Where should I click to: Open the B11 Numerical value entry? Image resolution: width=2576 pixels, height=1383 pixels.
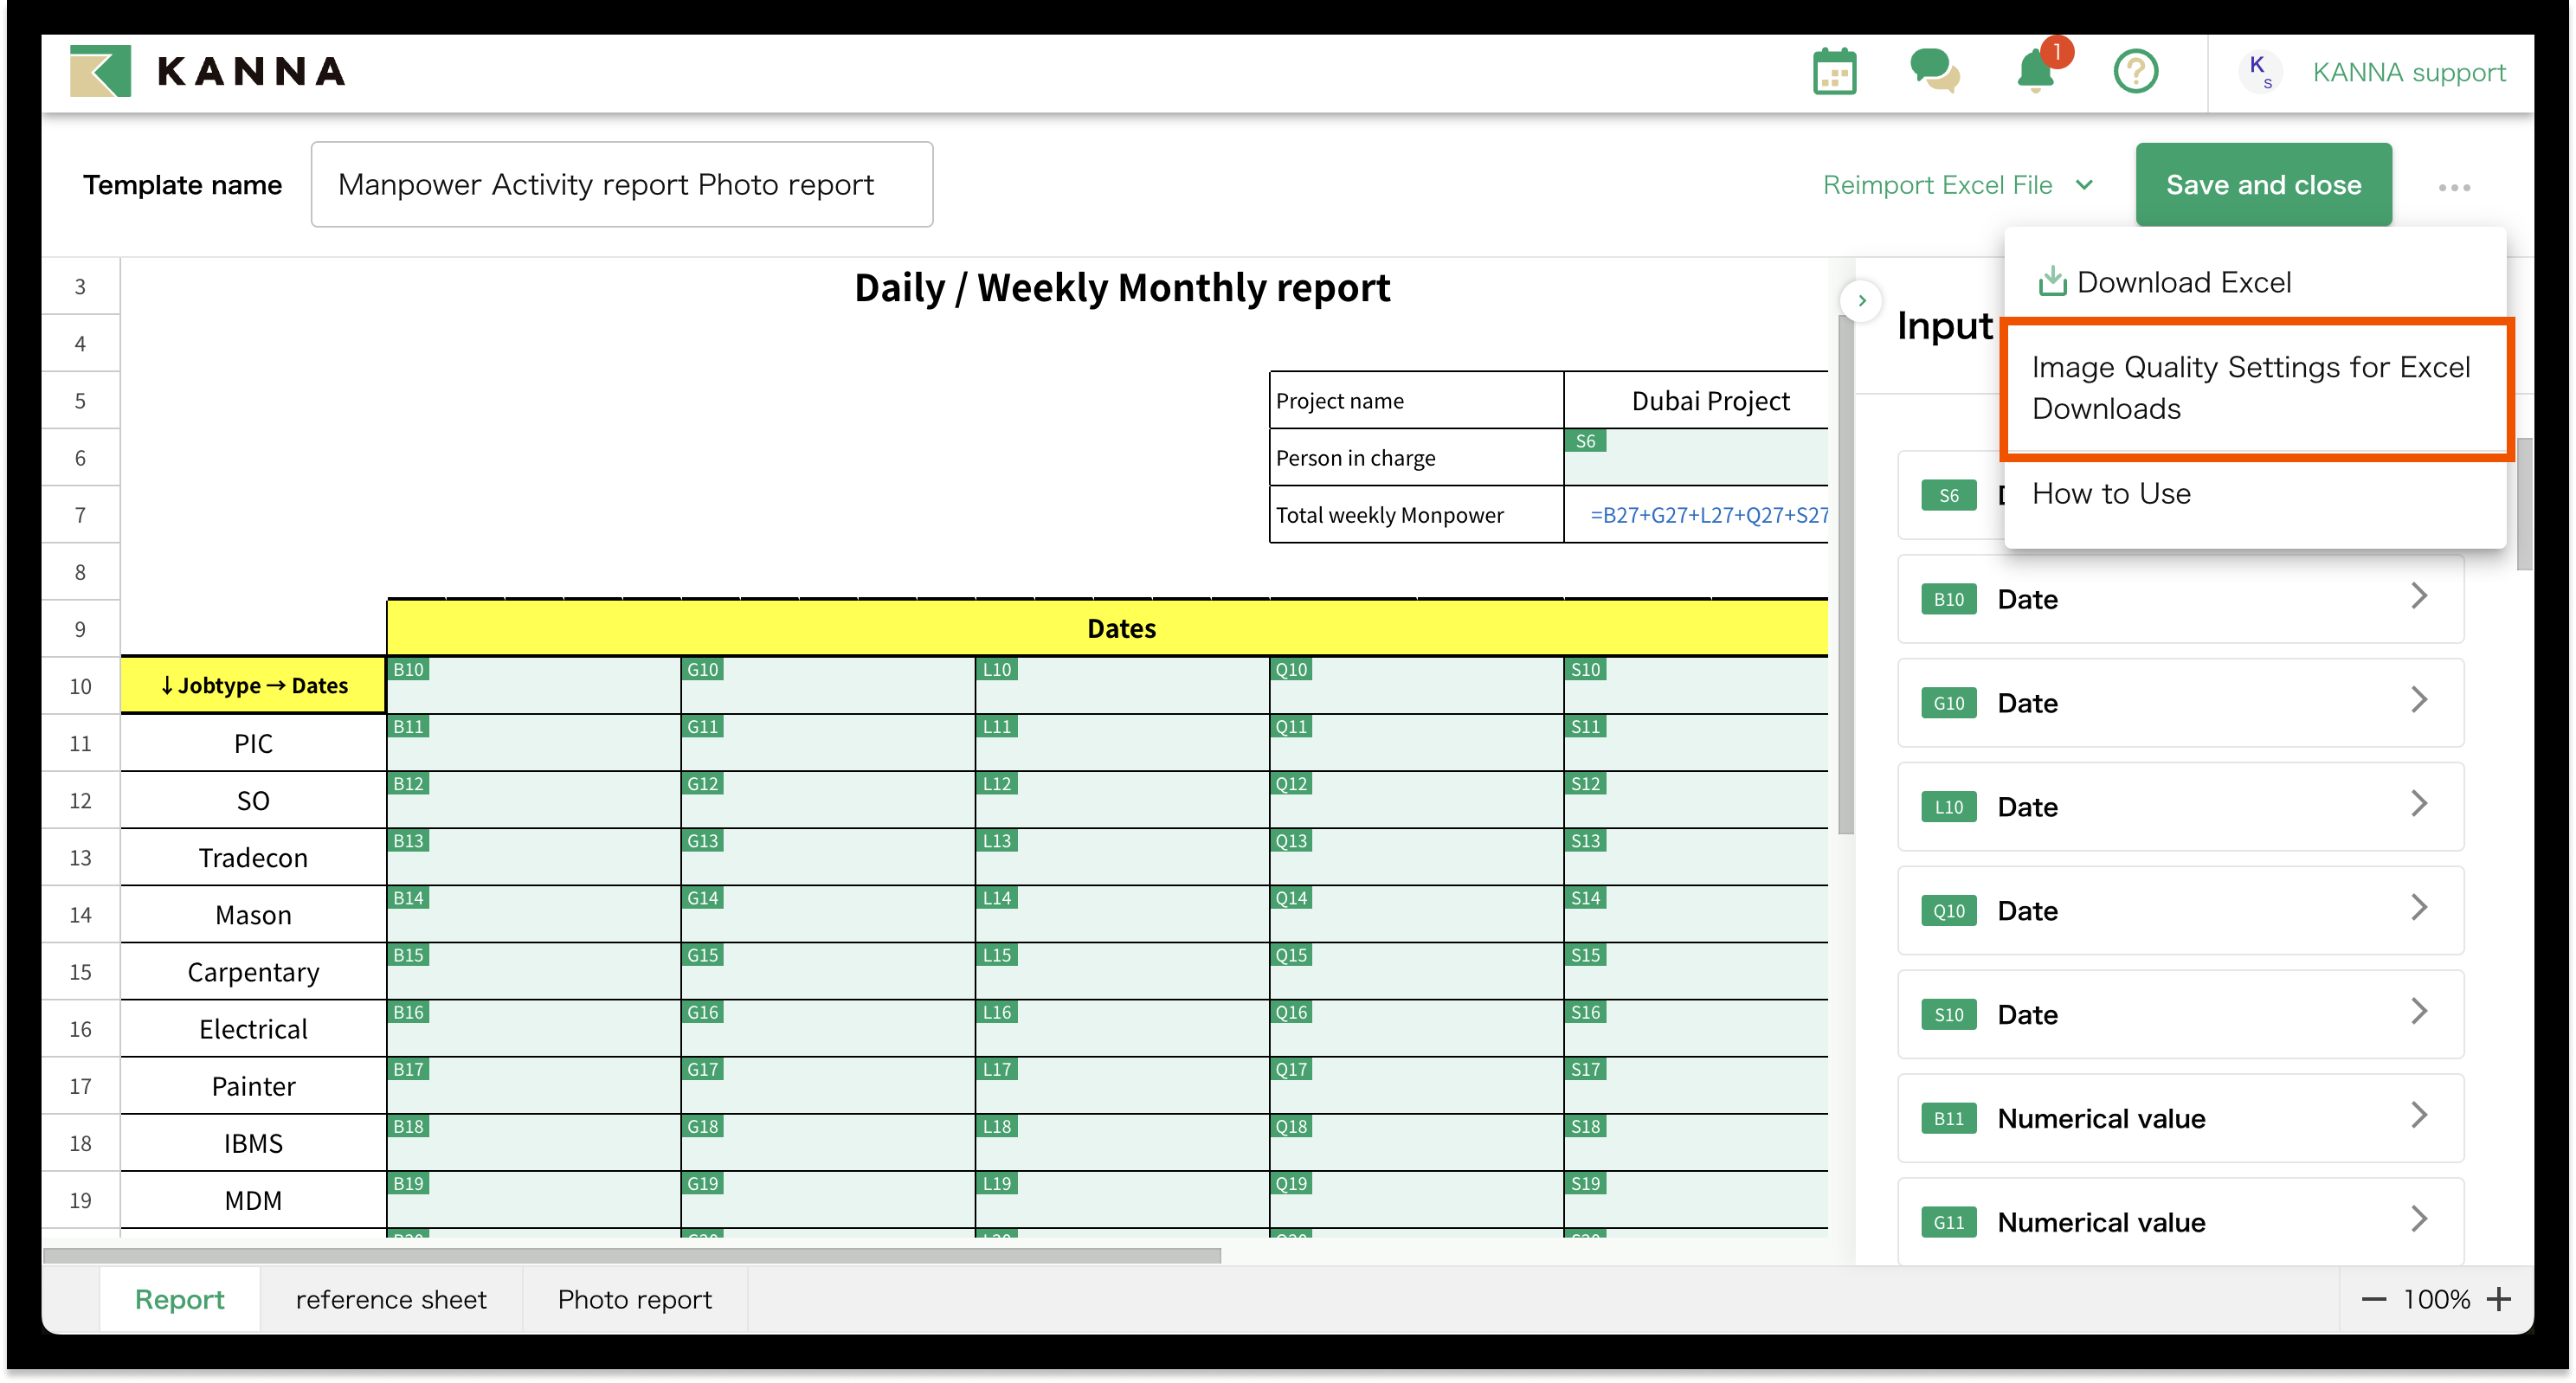[2180, 1118]
